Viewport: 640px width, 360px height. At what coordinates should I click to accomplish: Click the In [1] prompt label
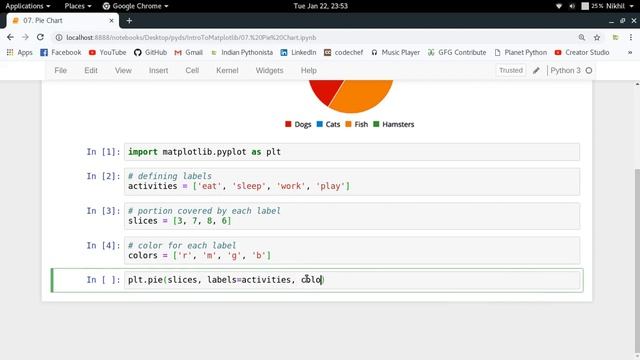tap(103, 152)
